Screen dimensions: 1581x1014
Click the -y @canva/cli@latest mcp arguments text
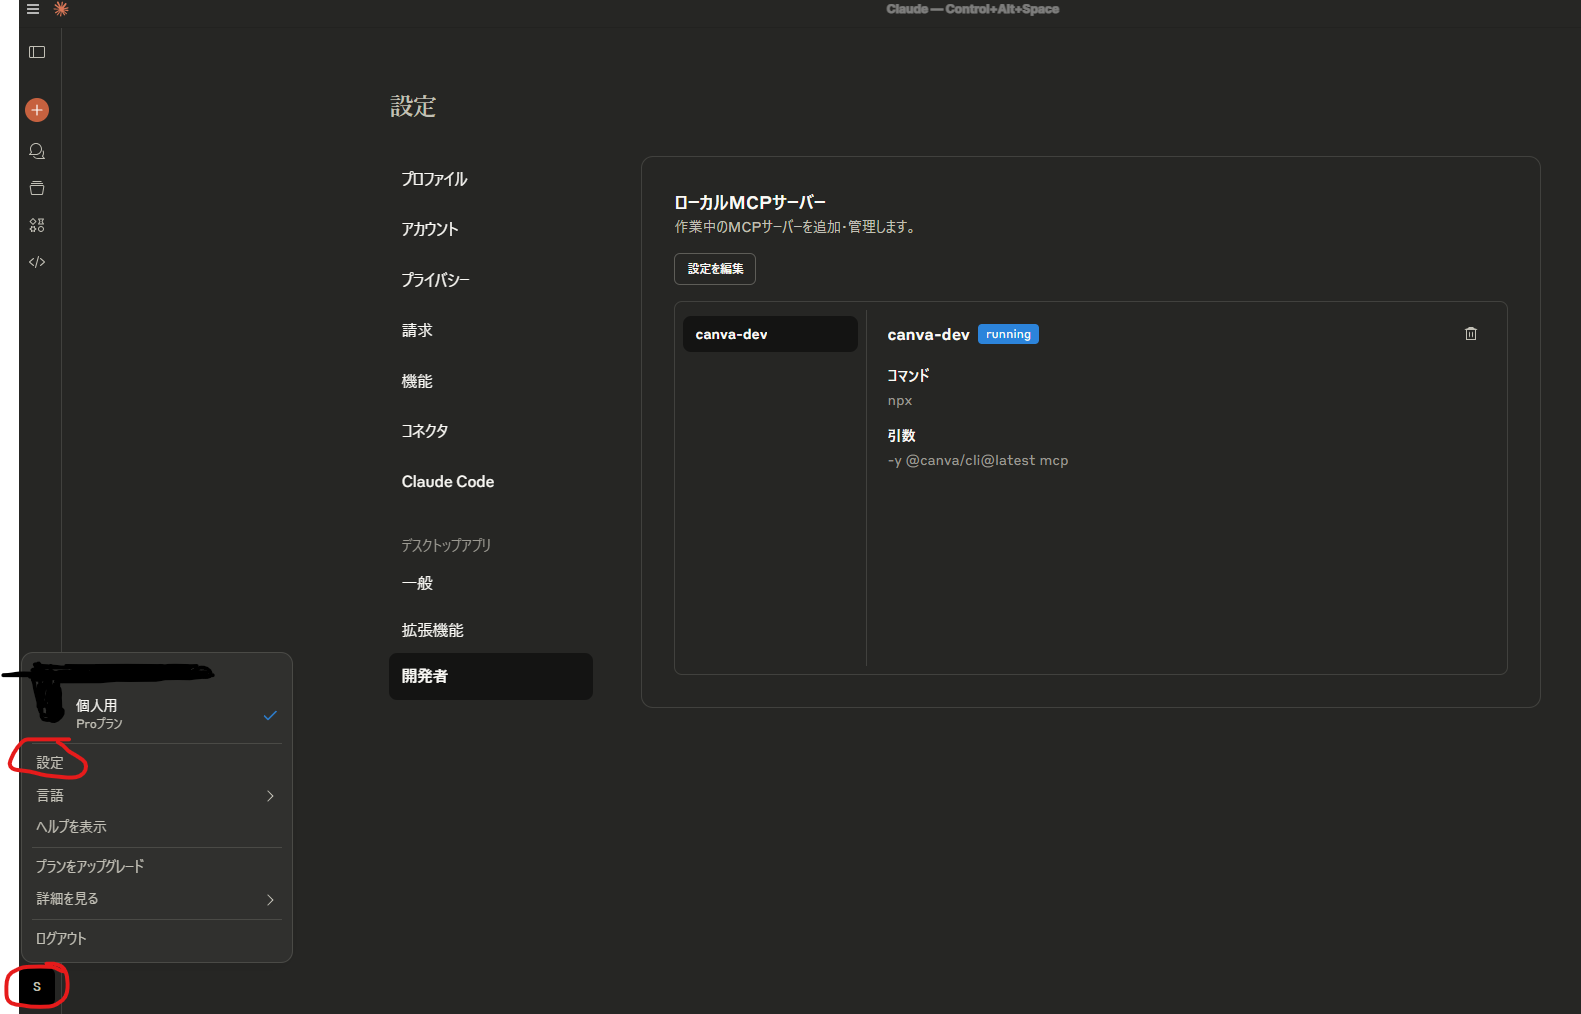click(x=978, y=461)
